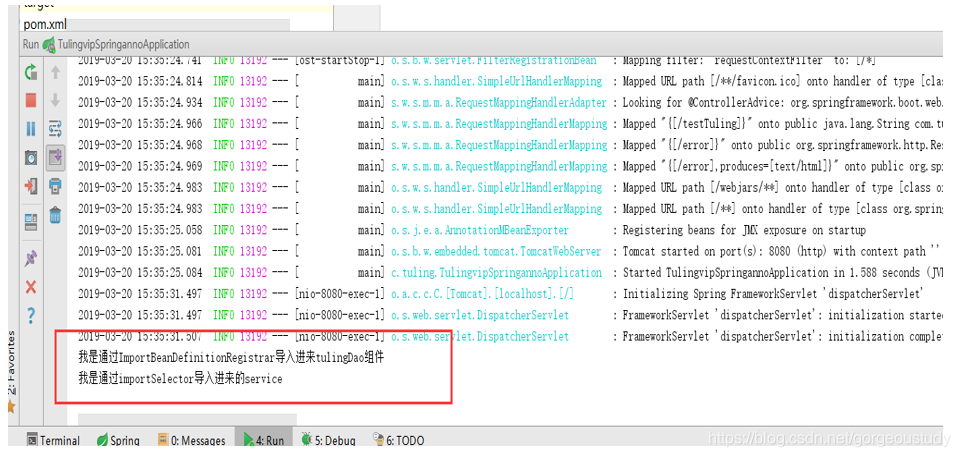960x457 pixels.
Task: Click 'Initializing Spring FrameworkServlet' message
Action: click(x=771, y=294)
